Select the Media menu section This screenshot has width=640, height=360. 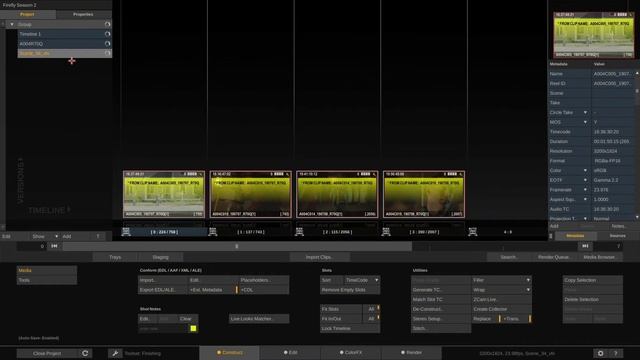(x=47, y=270)
